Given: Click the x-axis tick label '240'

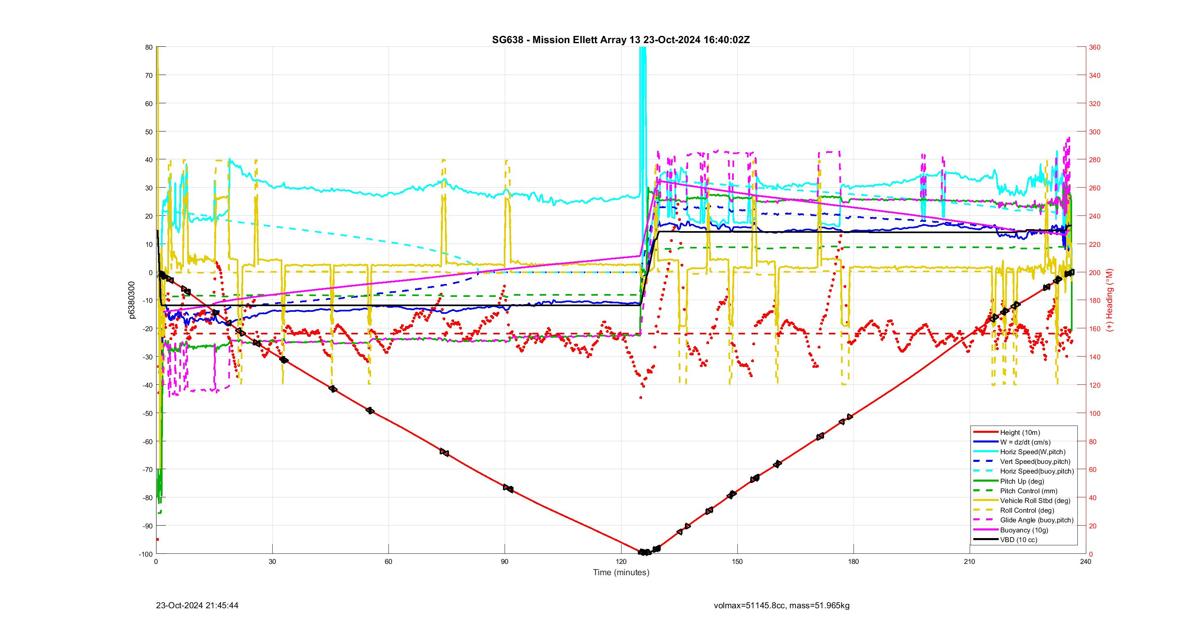Looking at the screenshot, I should pyautogui.click(x=1085, y=562).
